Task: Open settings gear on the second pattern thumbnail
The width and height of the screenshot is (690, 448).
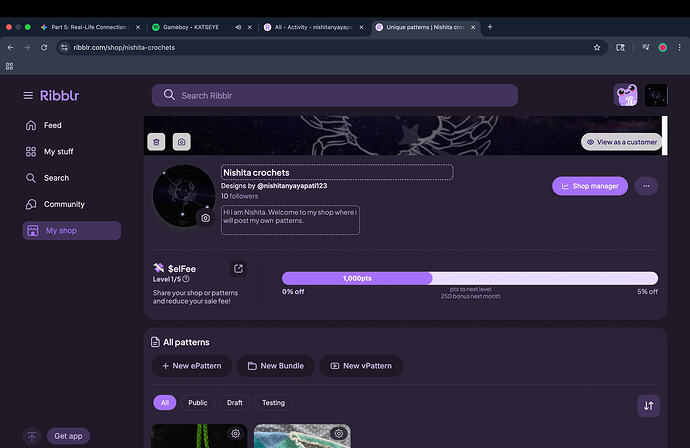Action: pyautogui.click(x=339, y=433)
